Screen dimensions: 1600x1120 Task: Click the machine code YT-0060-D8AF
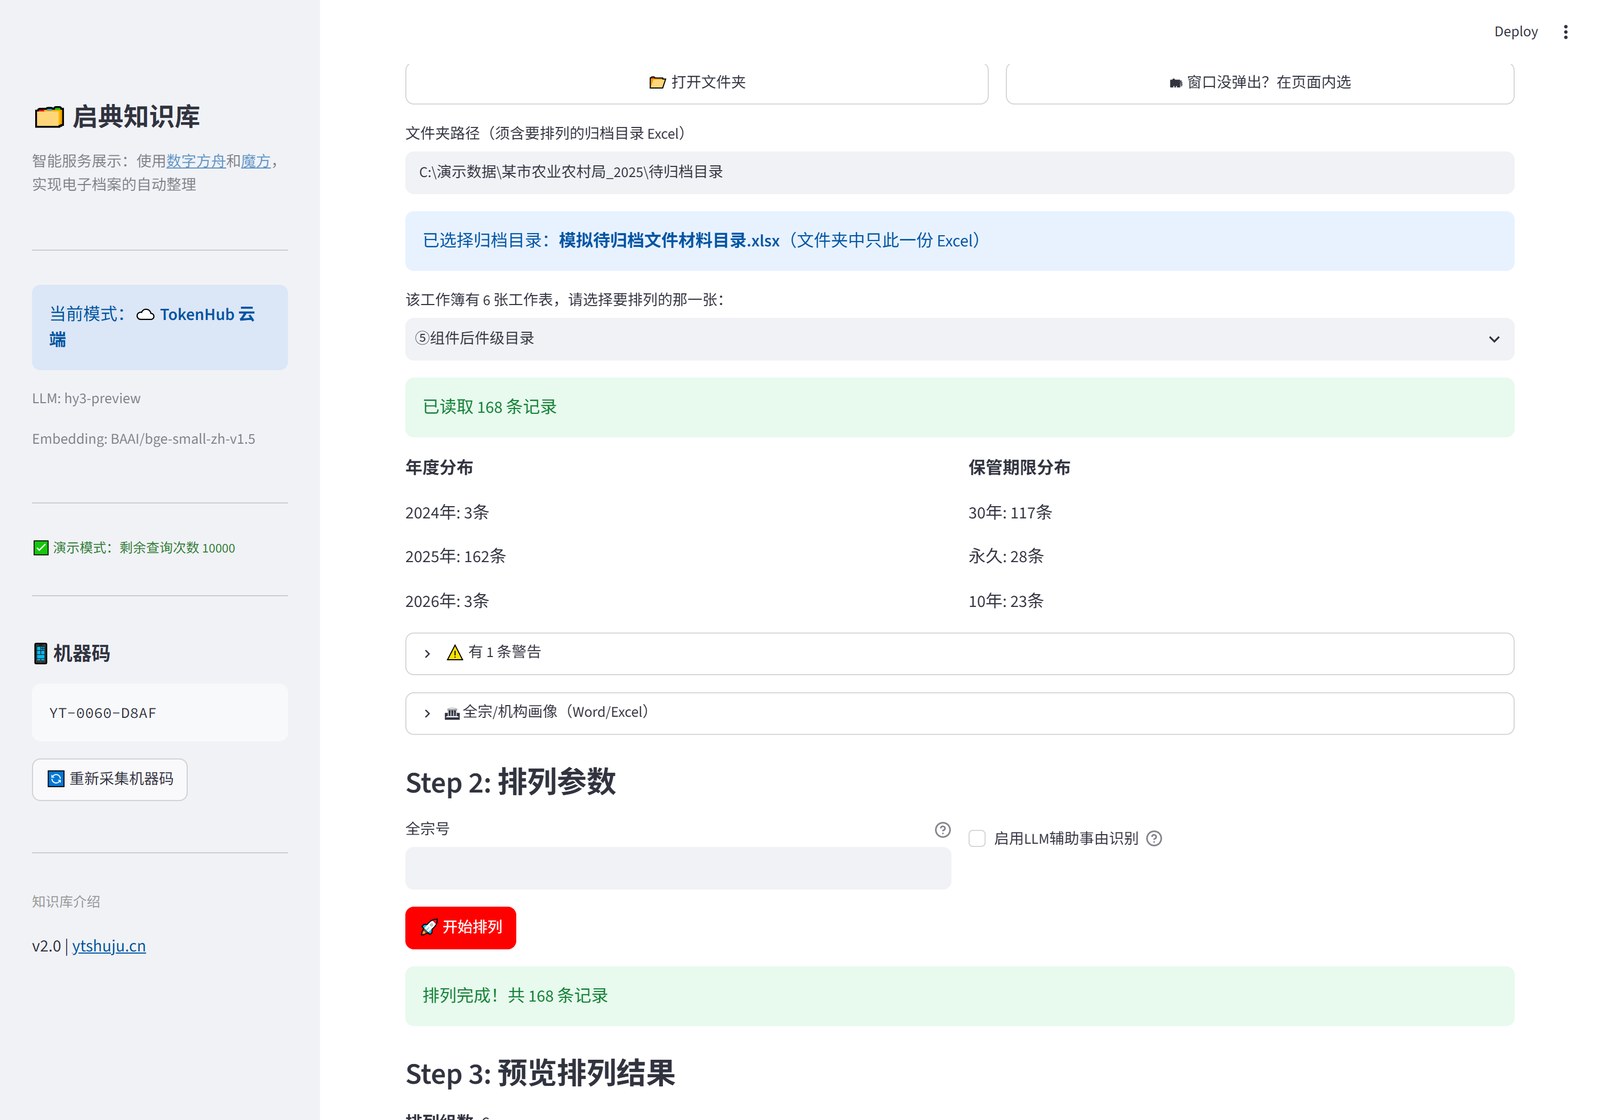click(x=103, y=713)
